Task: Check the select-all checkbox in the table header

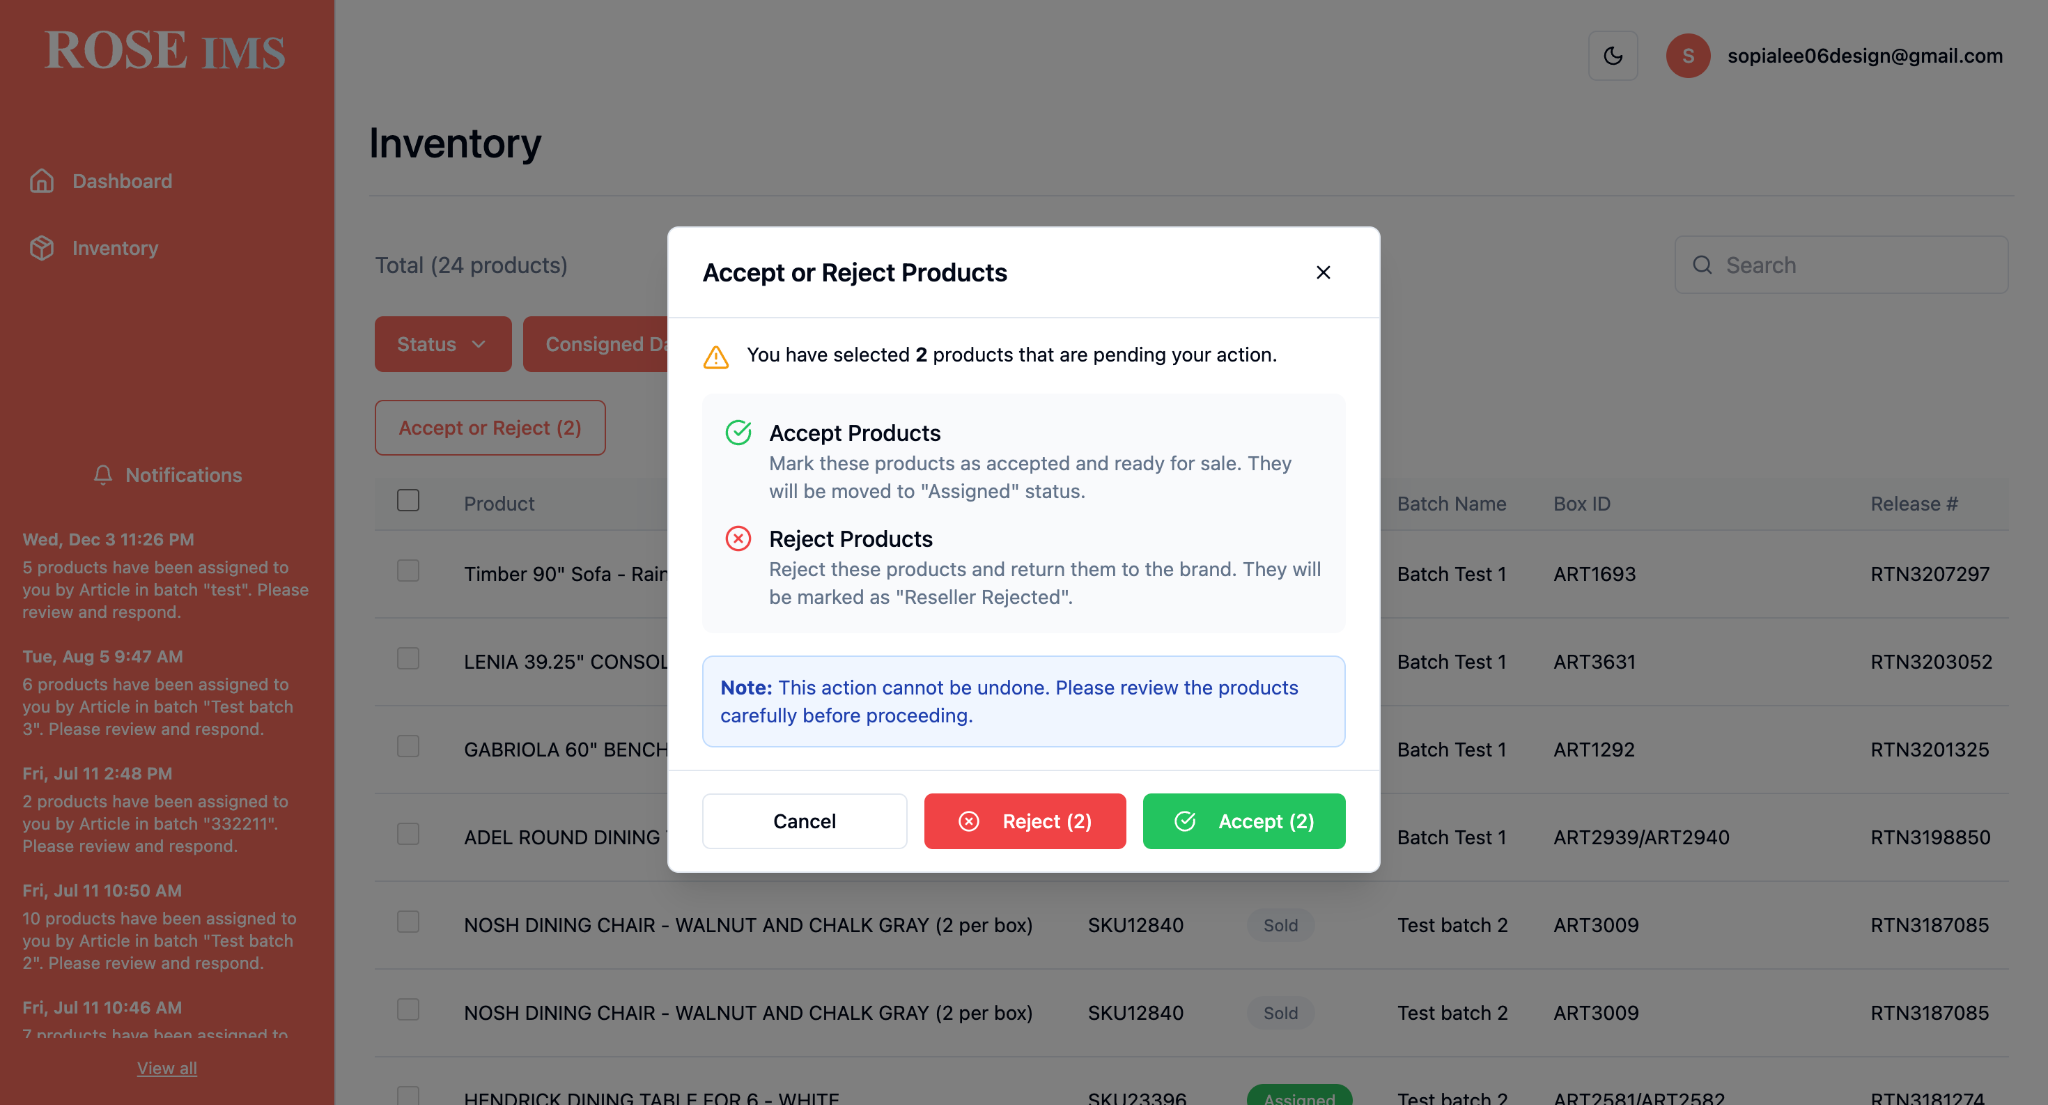Action: pyautogui.click(x=408, y=499)
